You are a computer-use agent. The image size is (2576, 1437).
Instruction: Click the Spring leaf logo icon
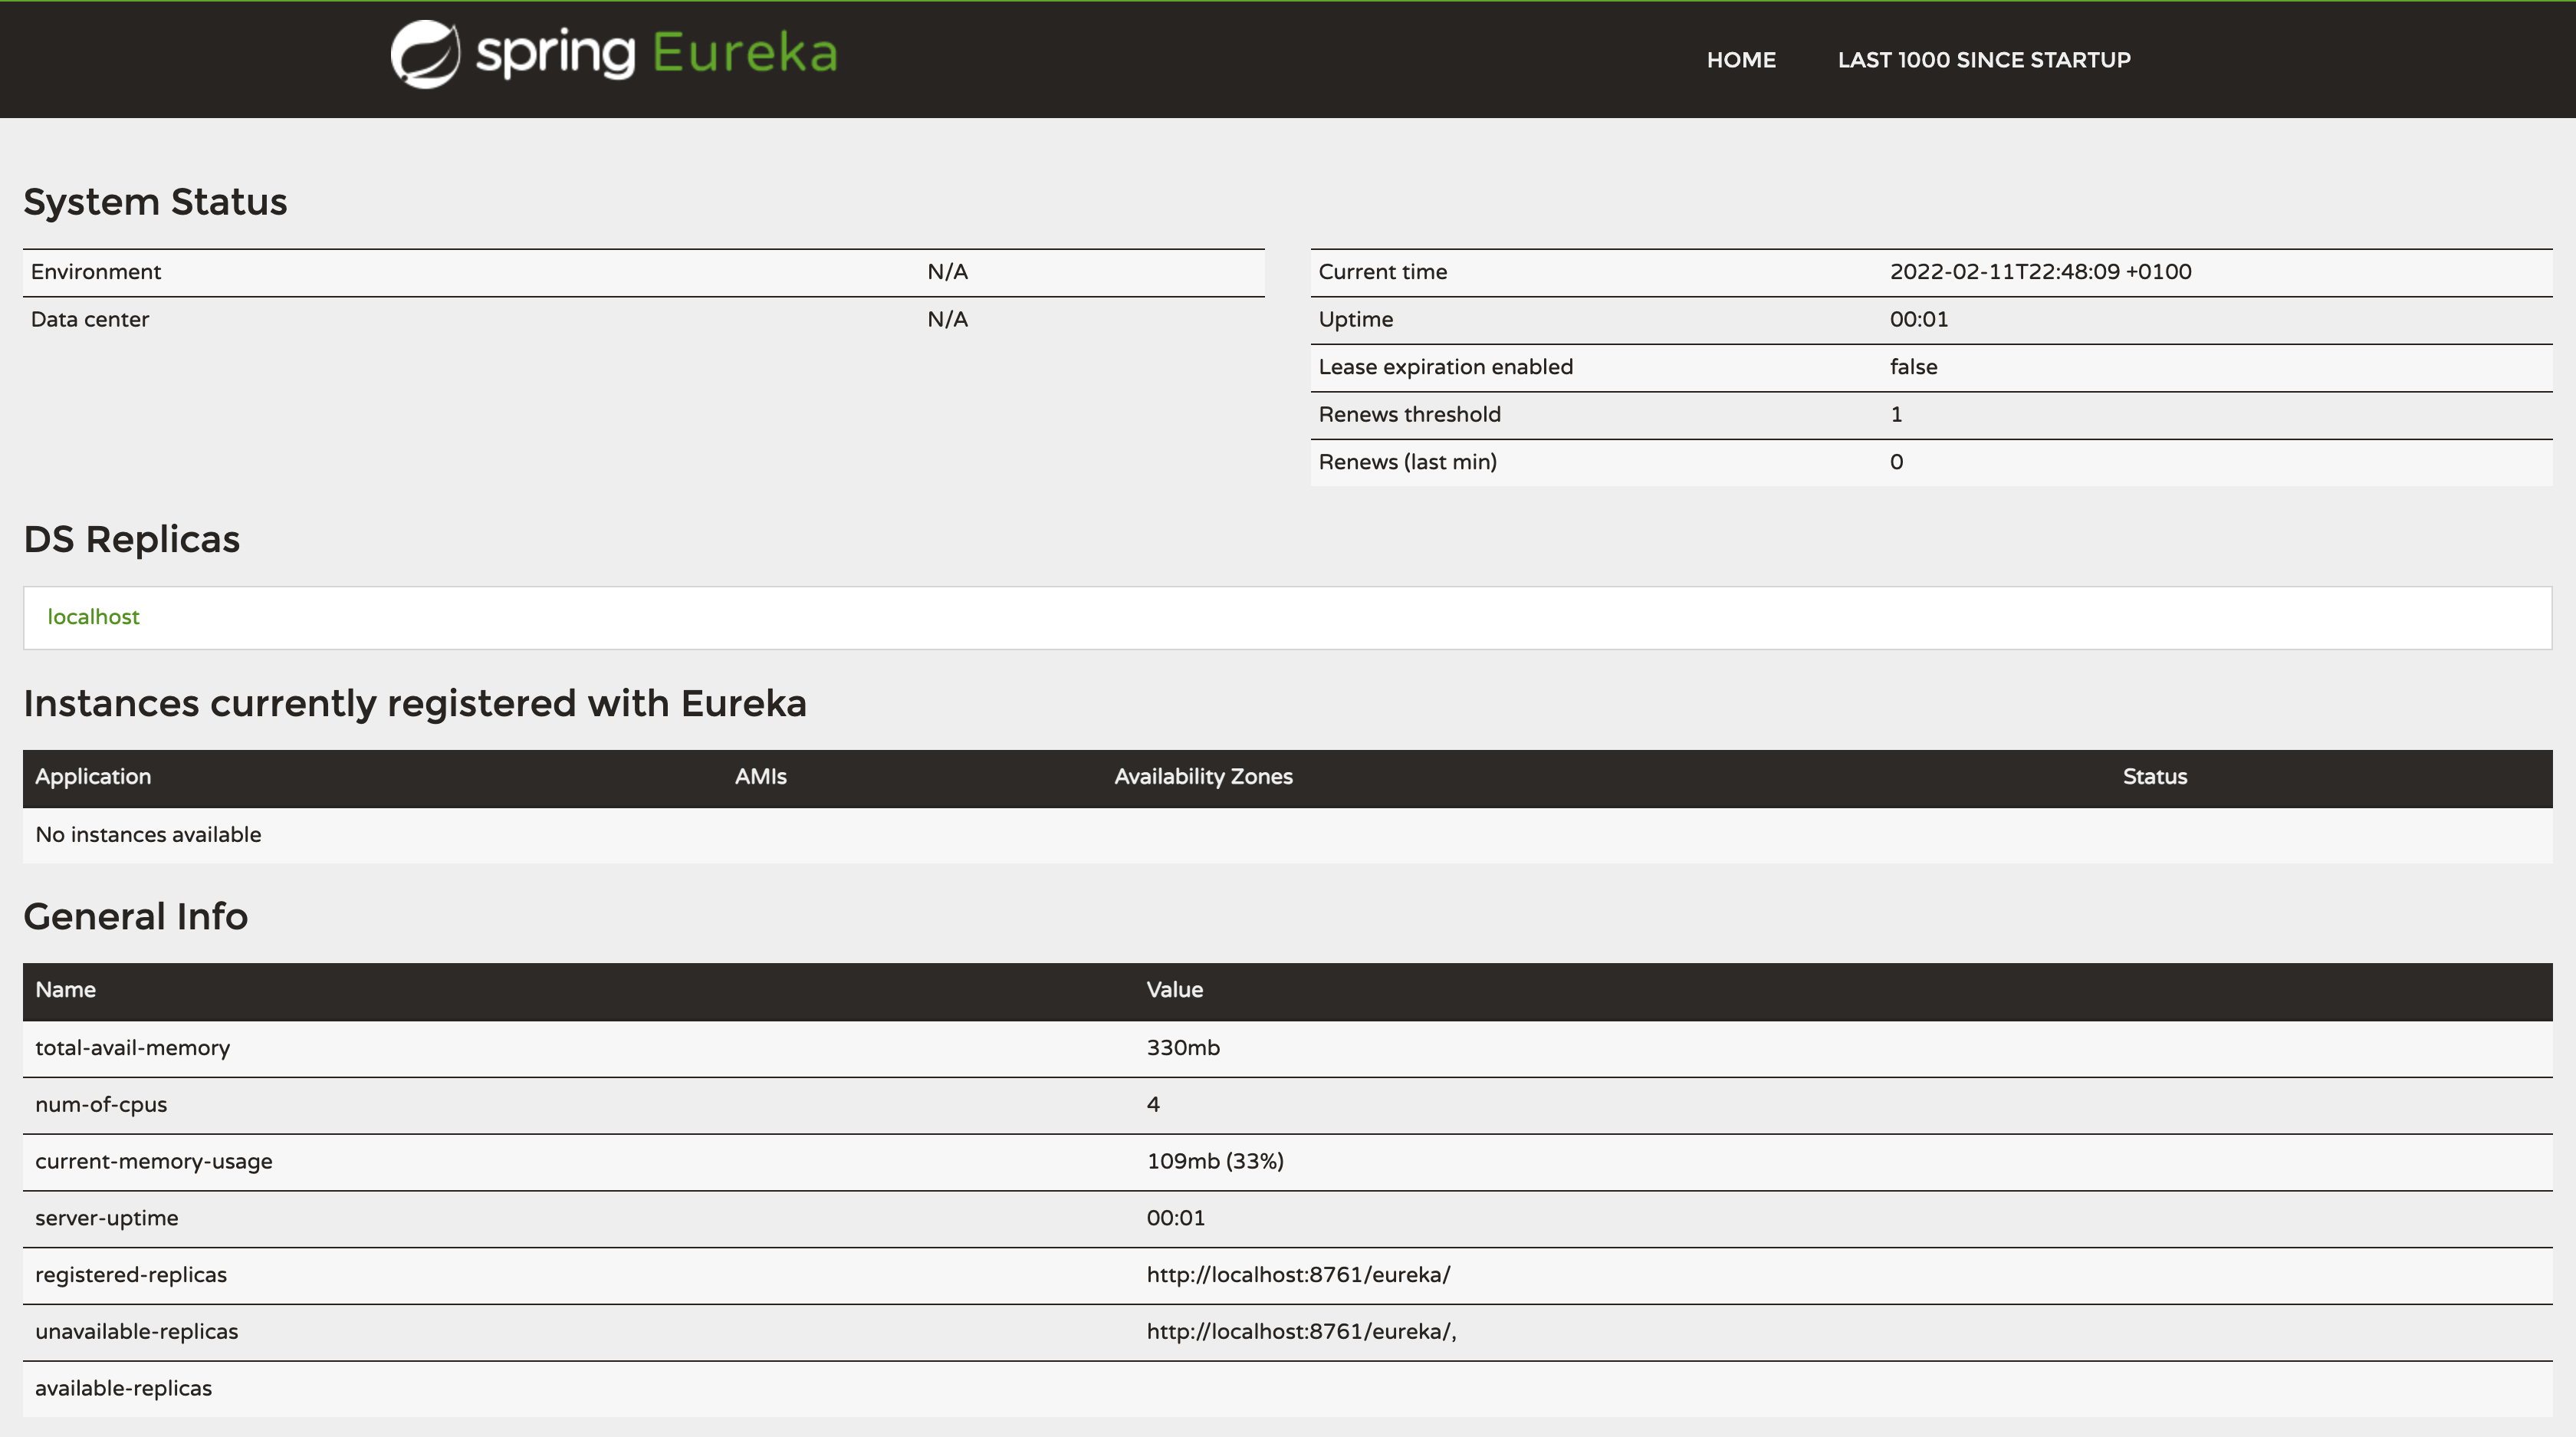(425, 54)
